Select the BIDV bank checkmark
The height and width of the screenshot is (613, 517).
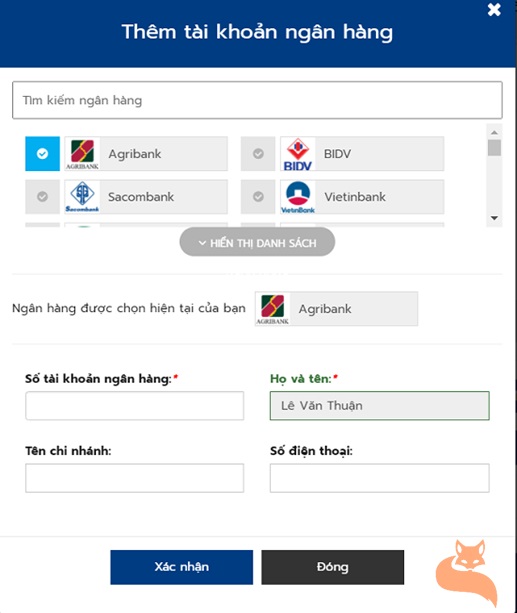tap(258, 154)
